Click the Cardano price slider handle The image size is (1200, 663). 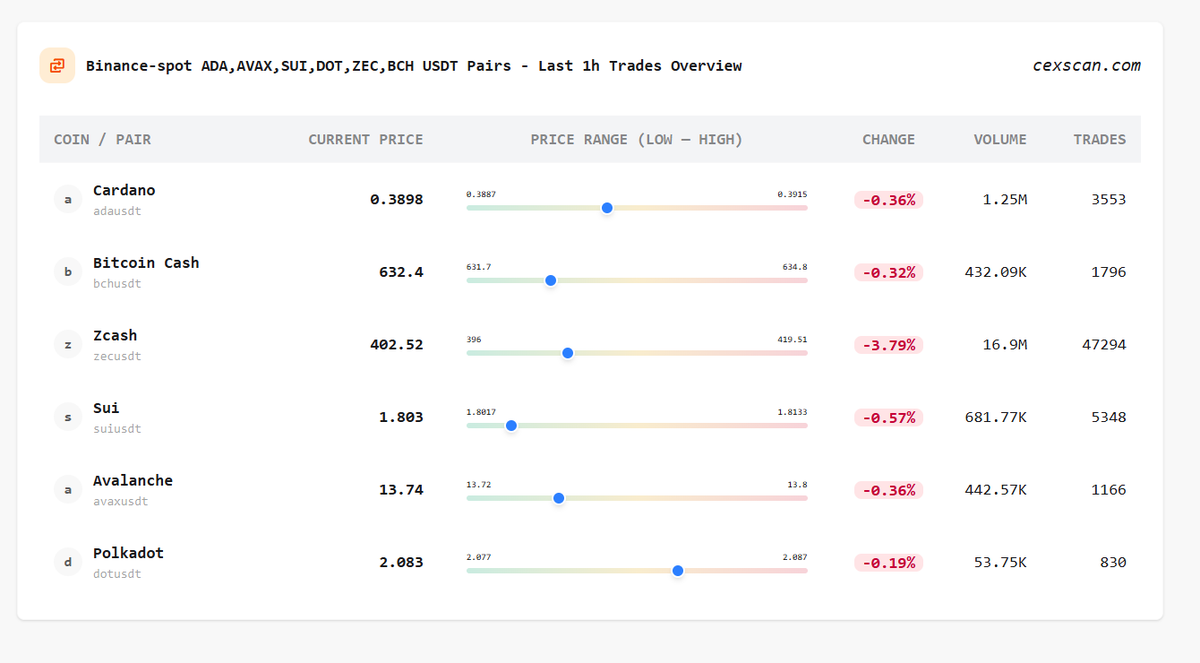(x=606, y=208)
